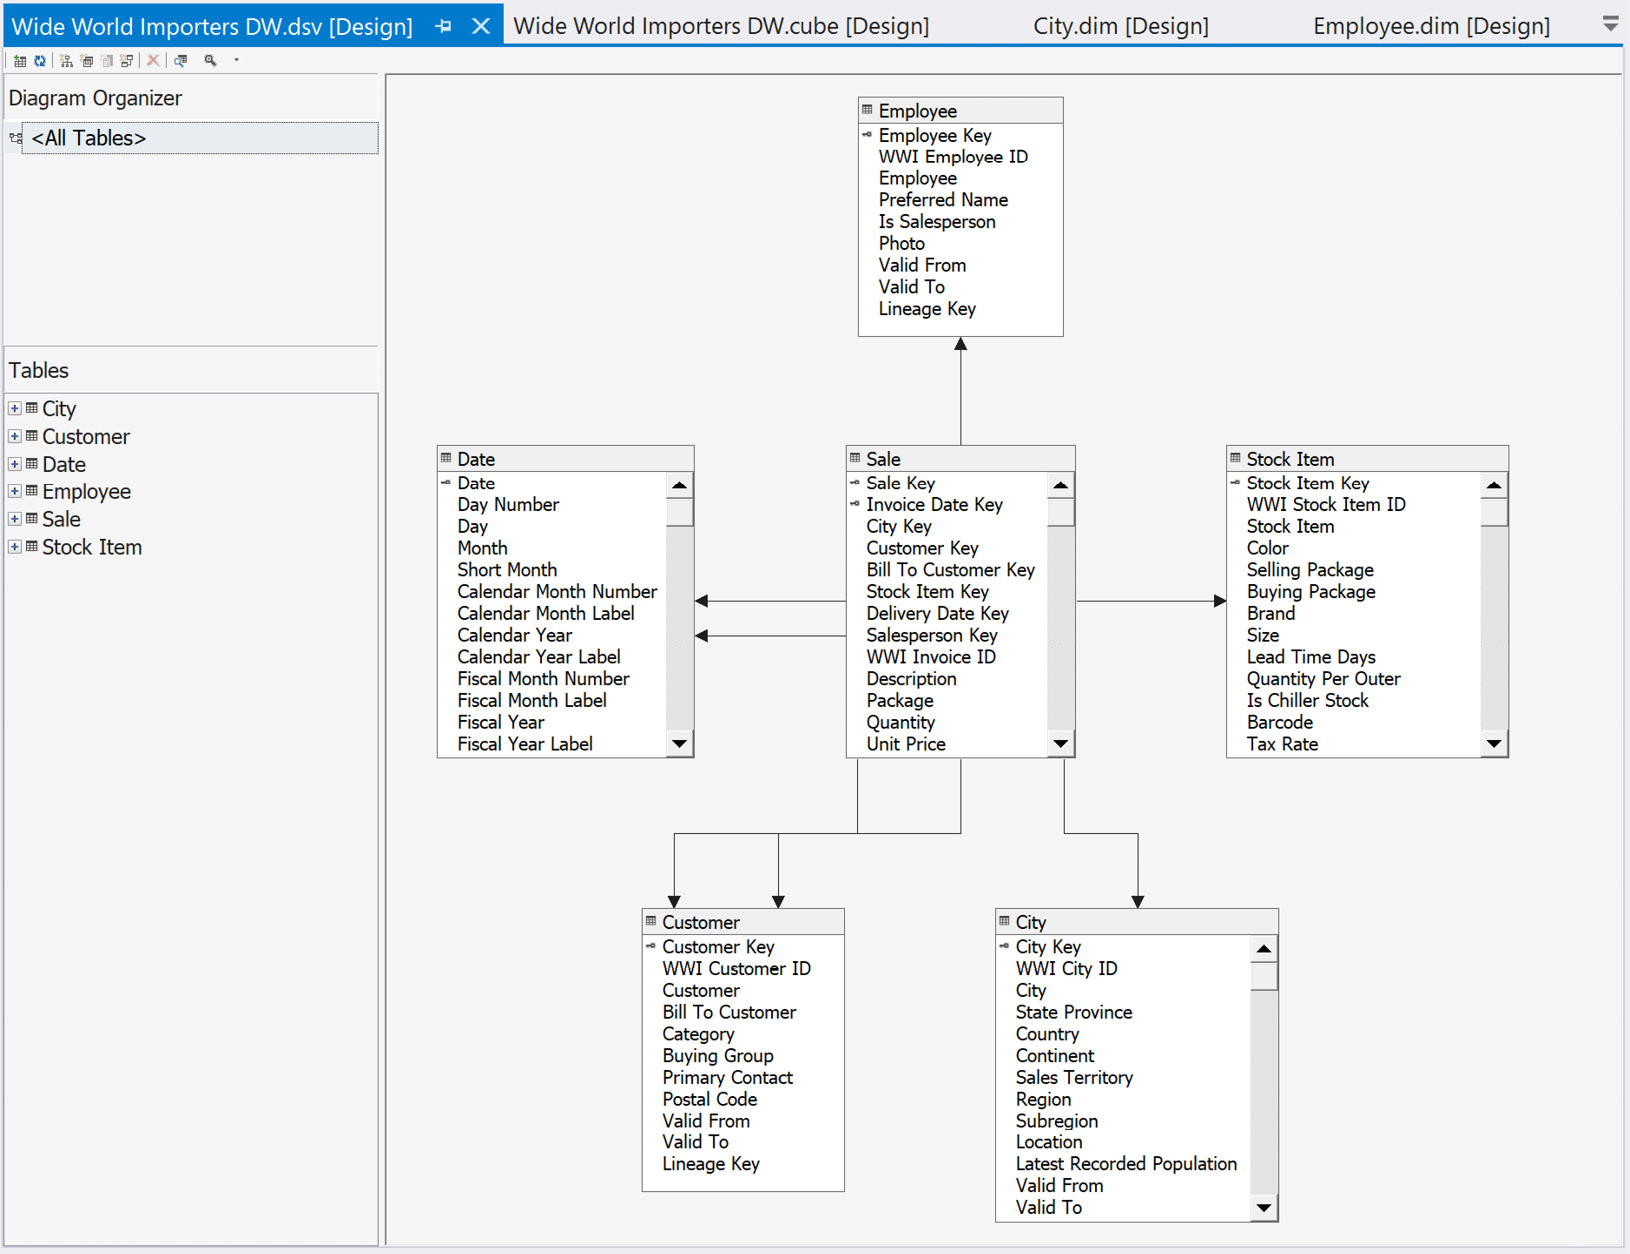This screenshot has height=1254, width=1630.
Task: Select Invoice Date Key in Sale table
Action: click(x=934, y=505)
